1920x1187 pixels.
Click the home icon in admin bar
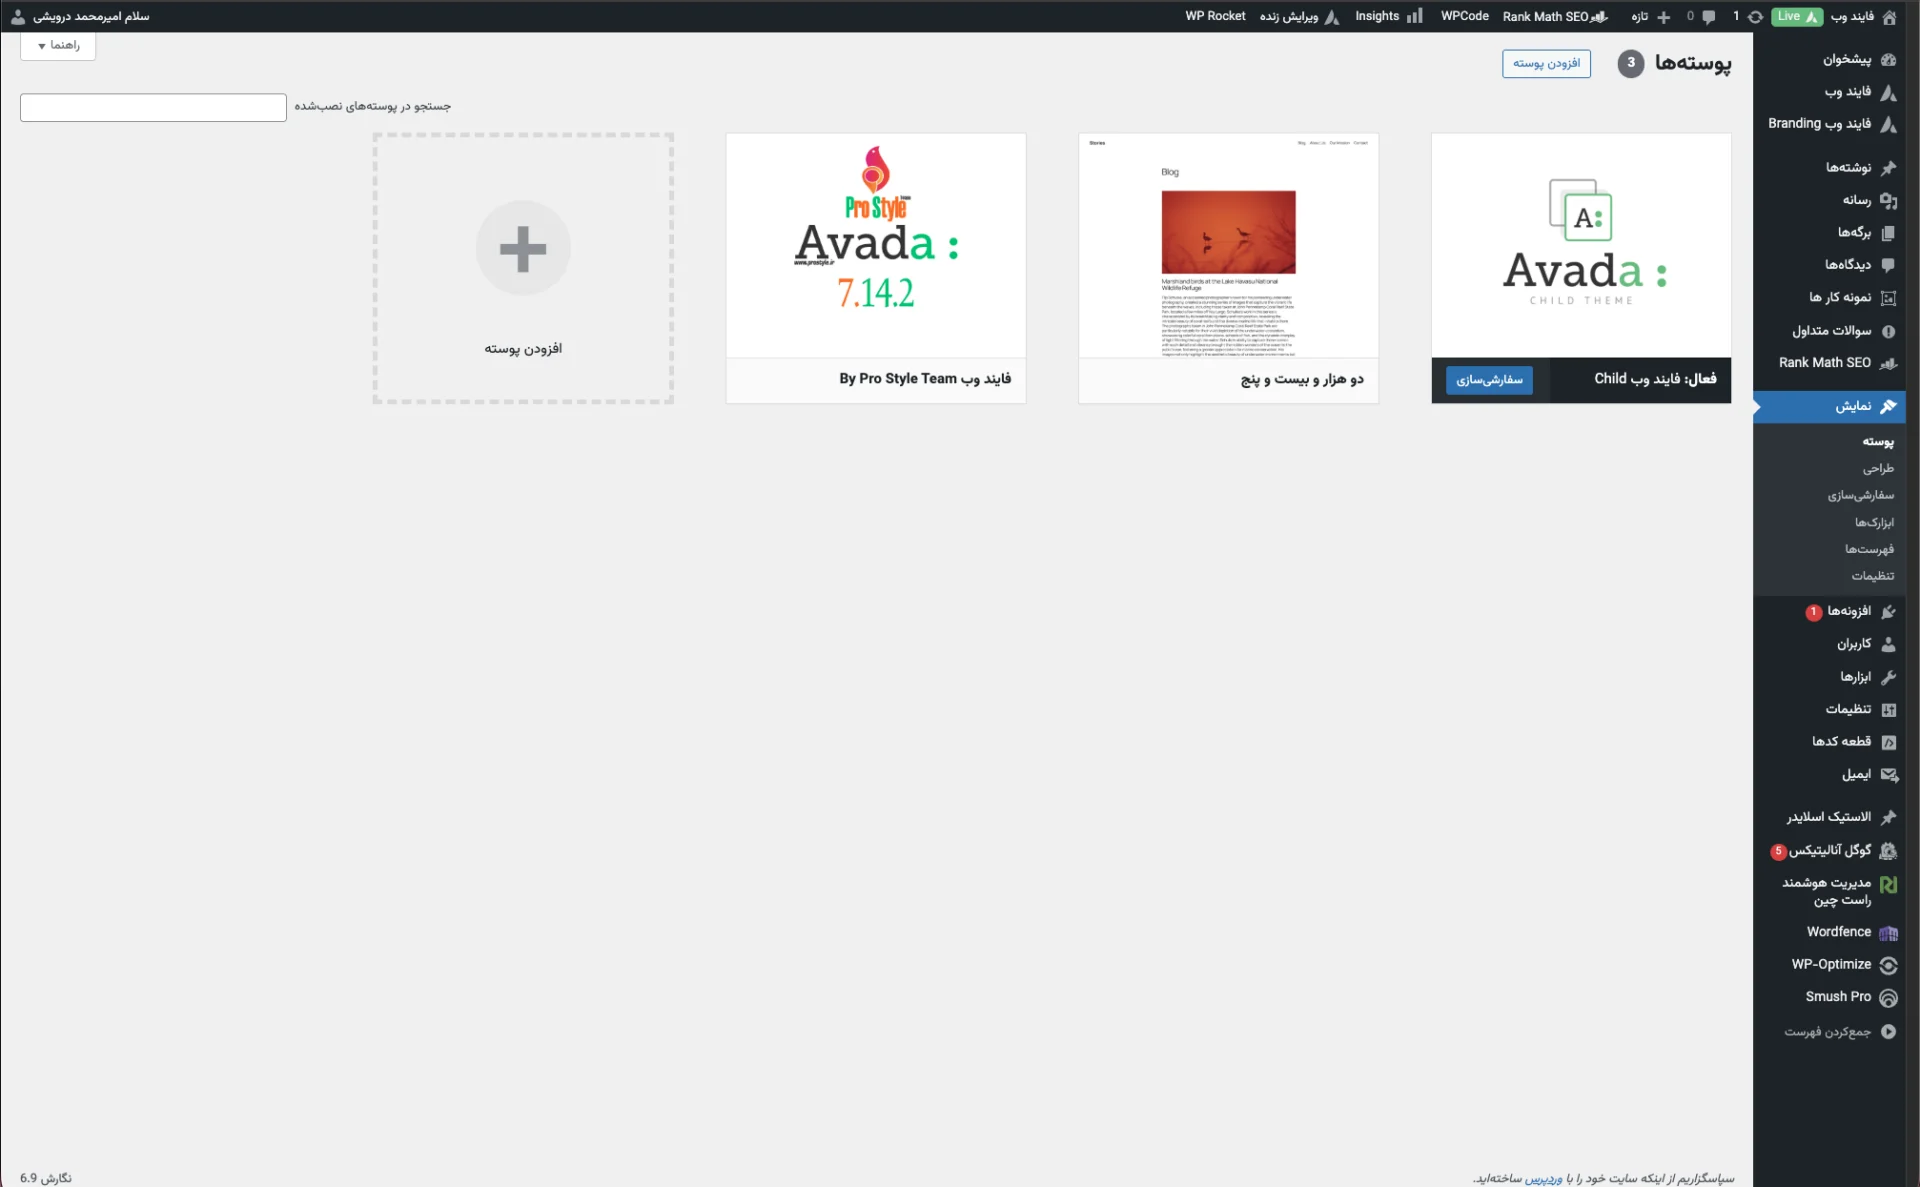(x=1889, y=17)
